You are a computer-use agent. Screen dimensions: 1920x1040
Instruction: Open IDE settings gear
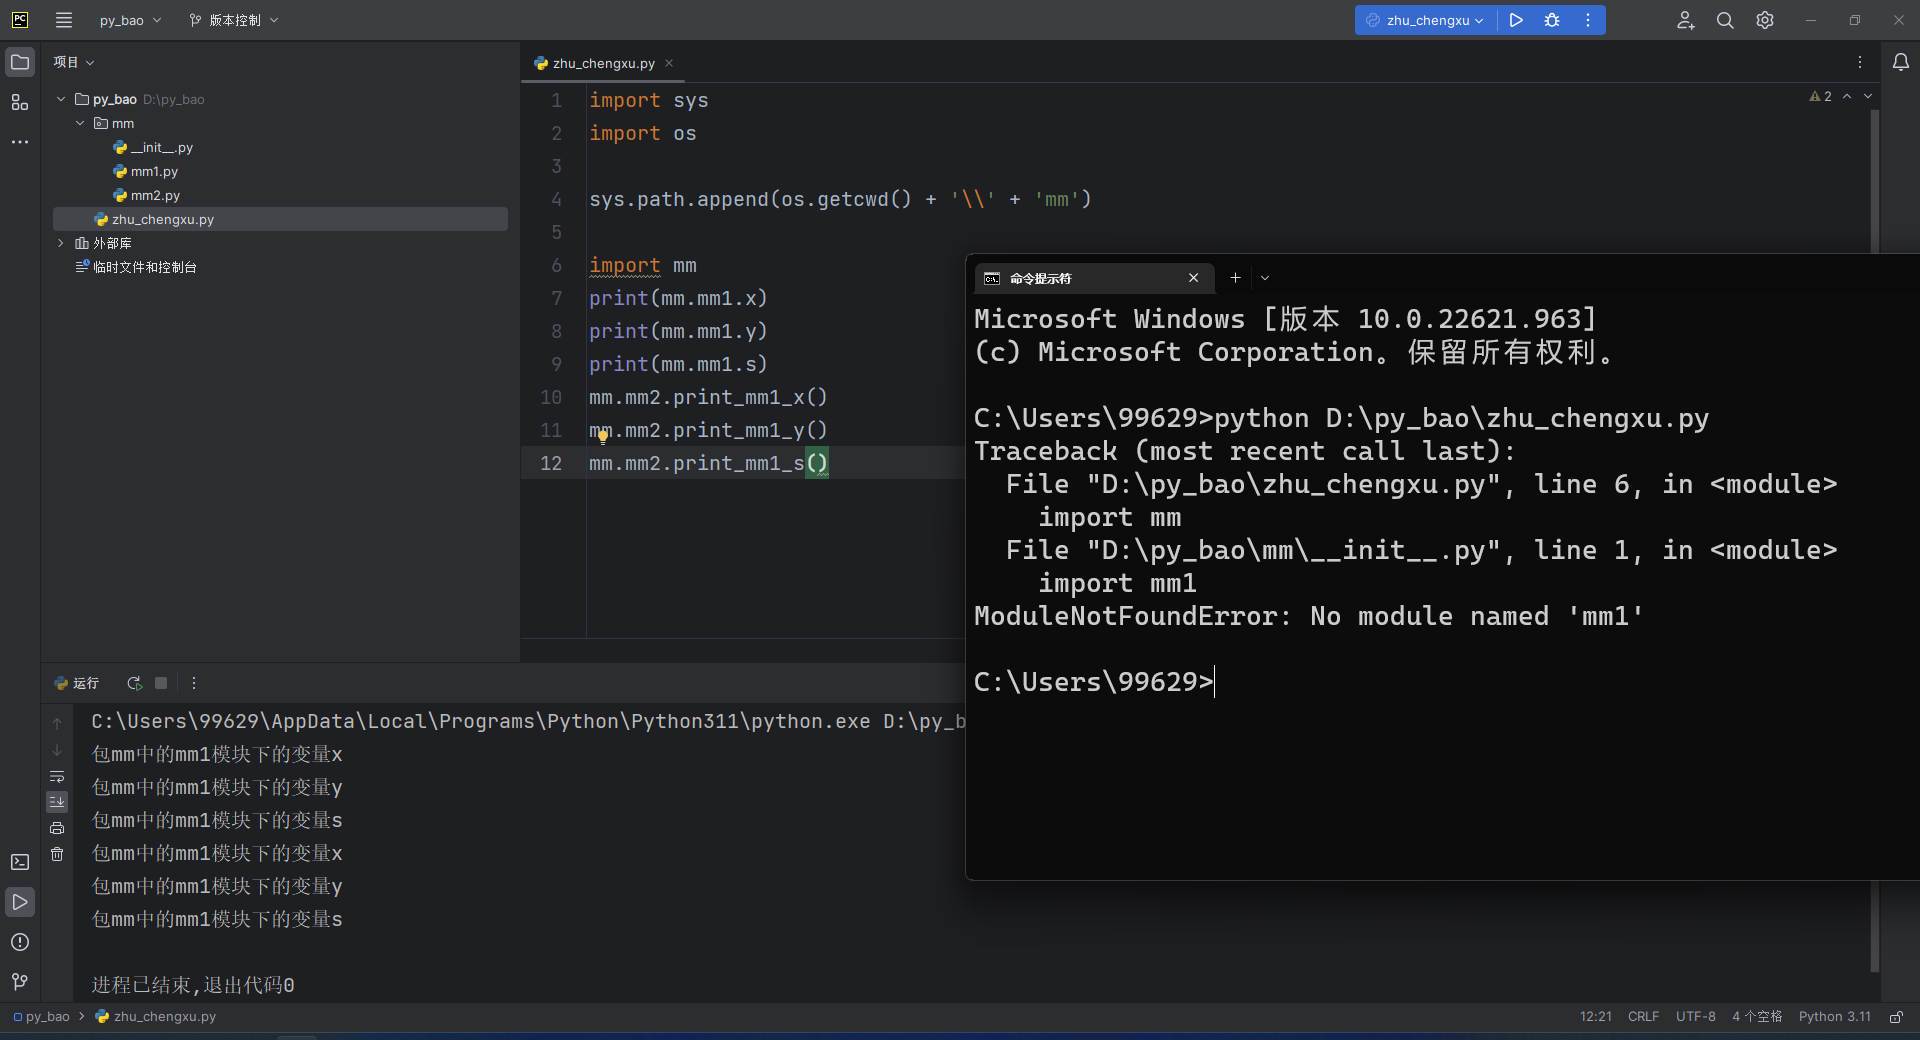pyautogui.click(x=1765, y=20)
